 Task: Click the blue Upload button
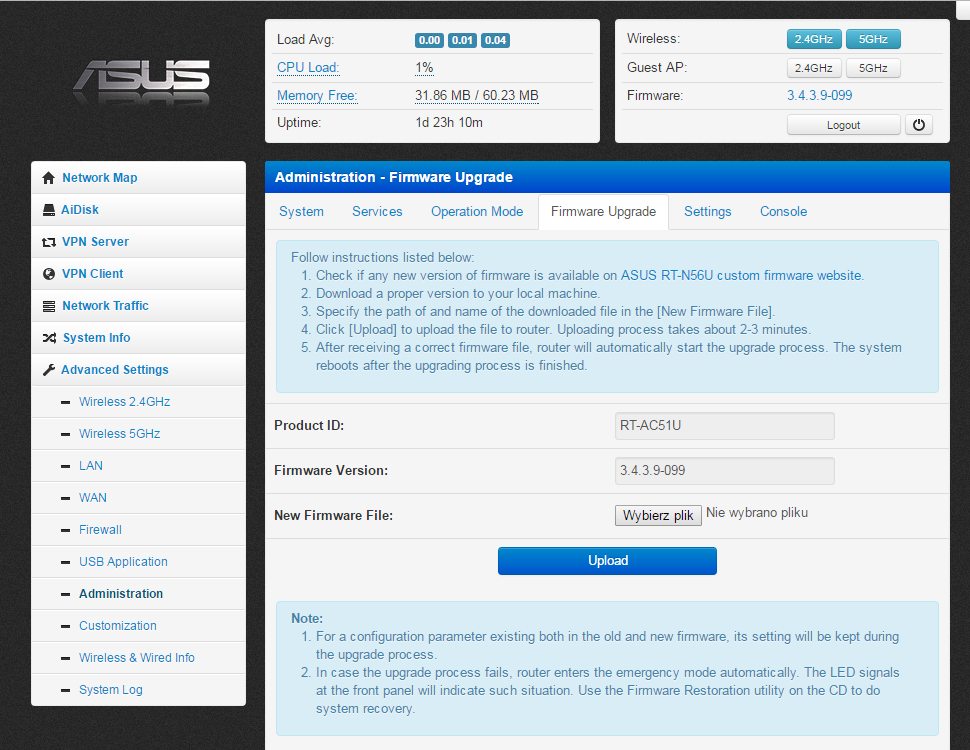(x=607, y=561)
